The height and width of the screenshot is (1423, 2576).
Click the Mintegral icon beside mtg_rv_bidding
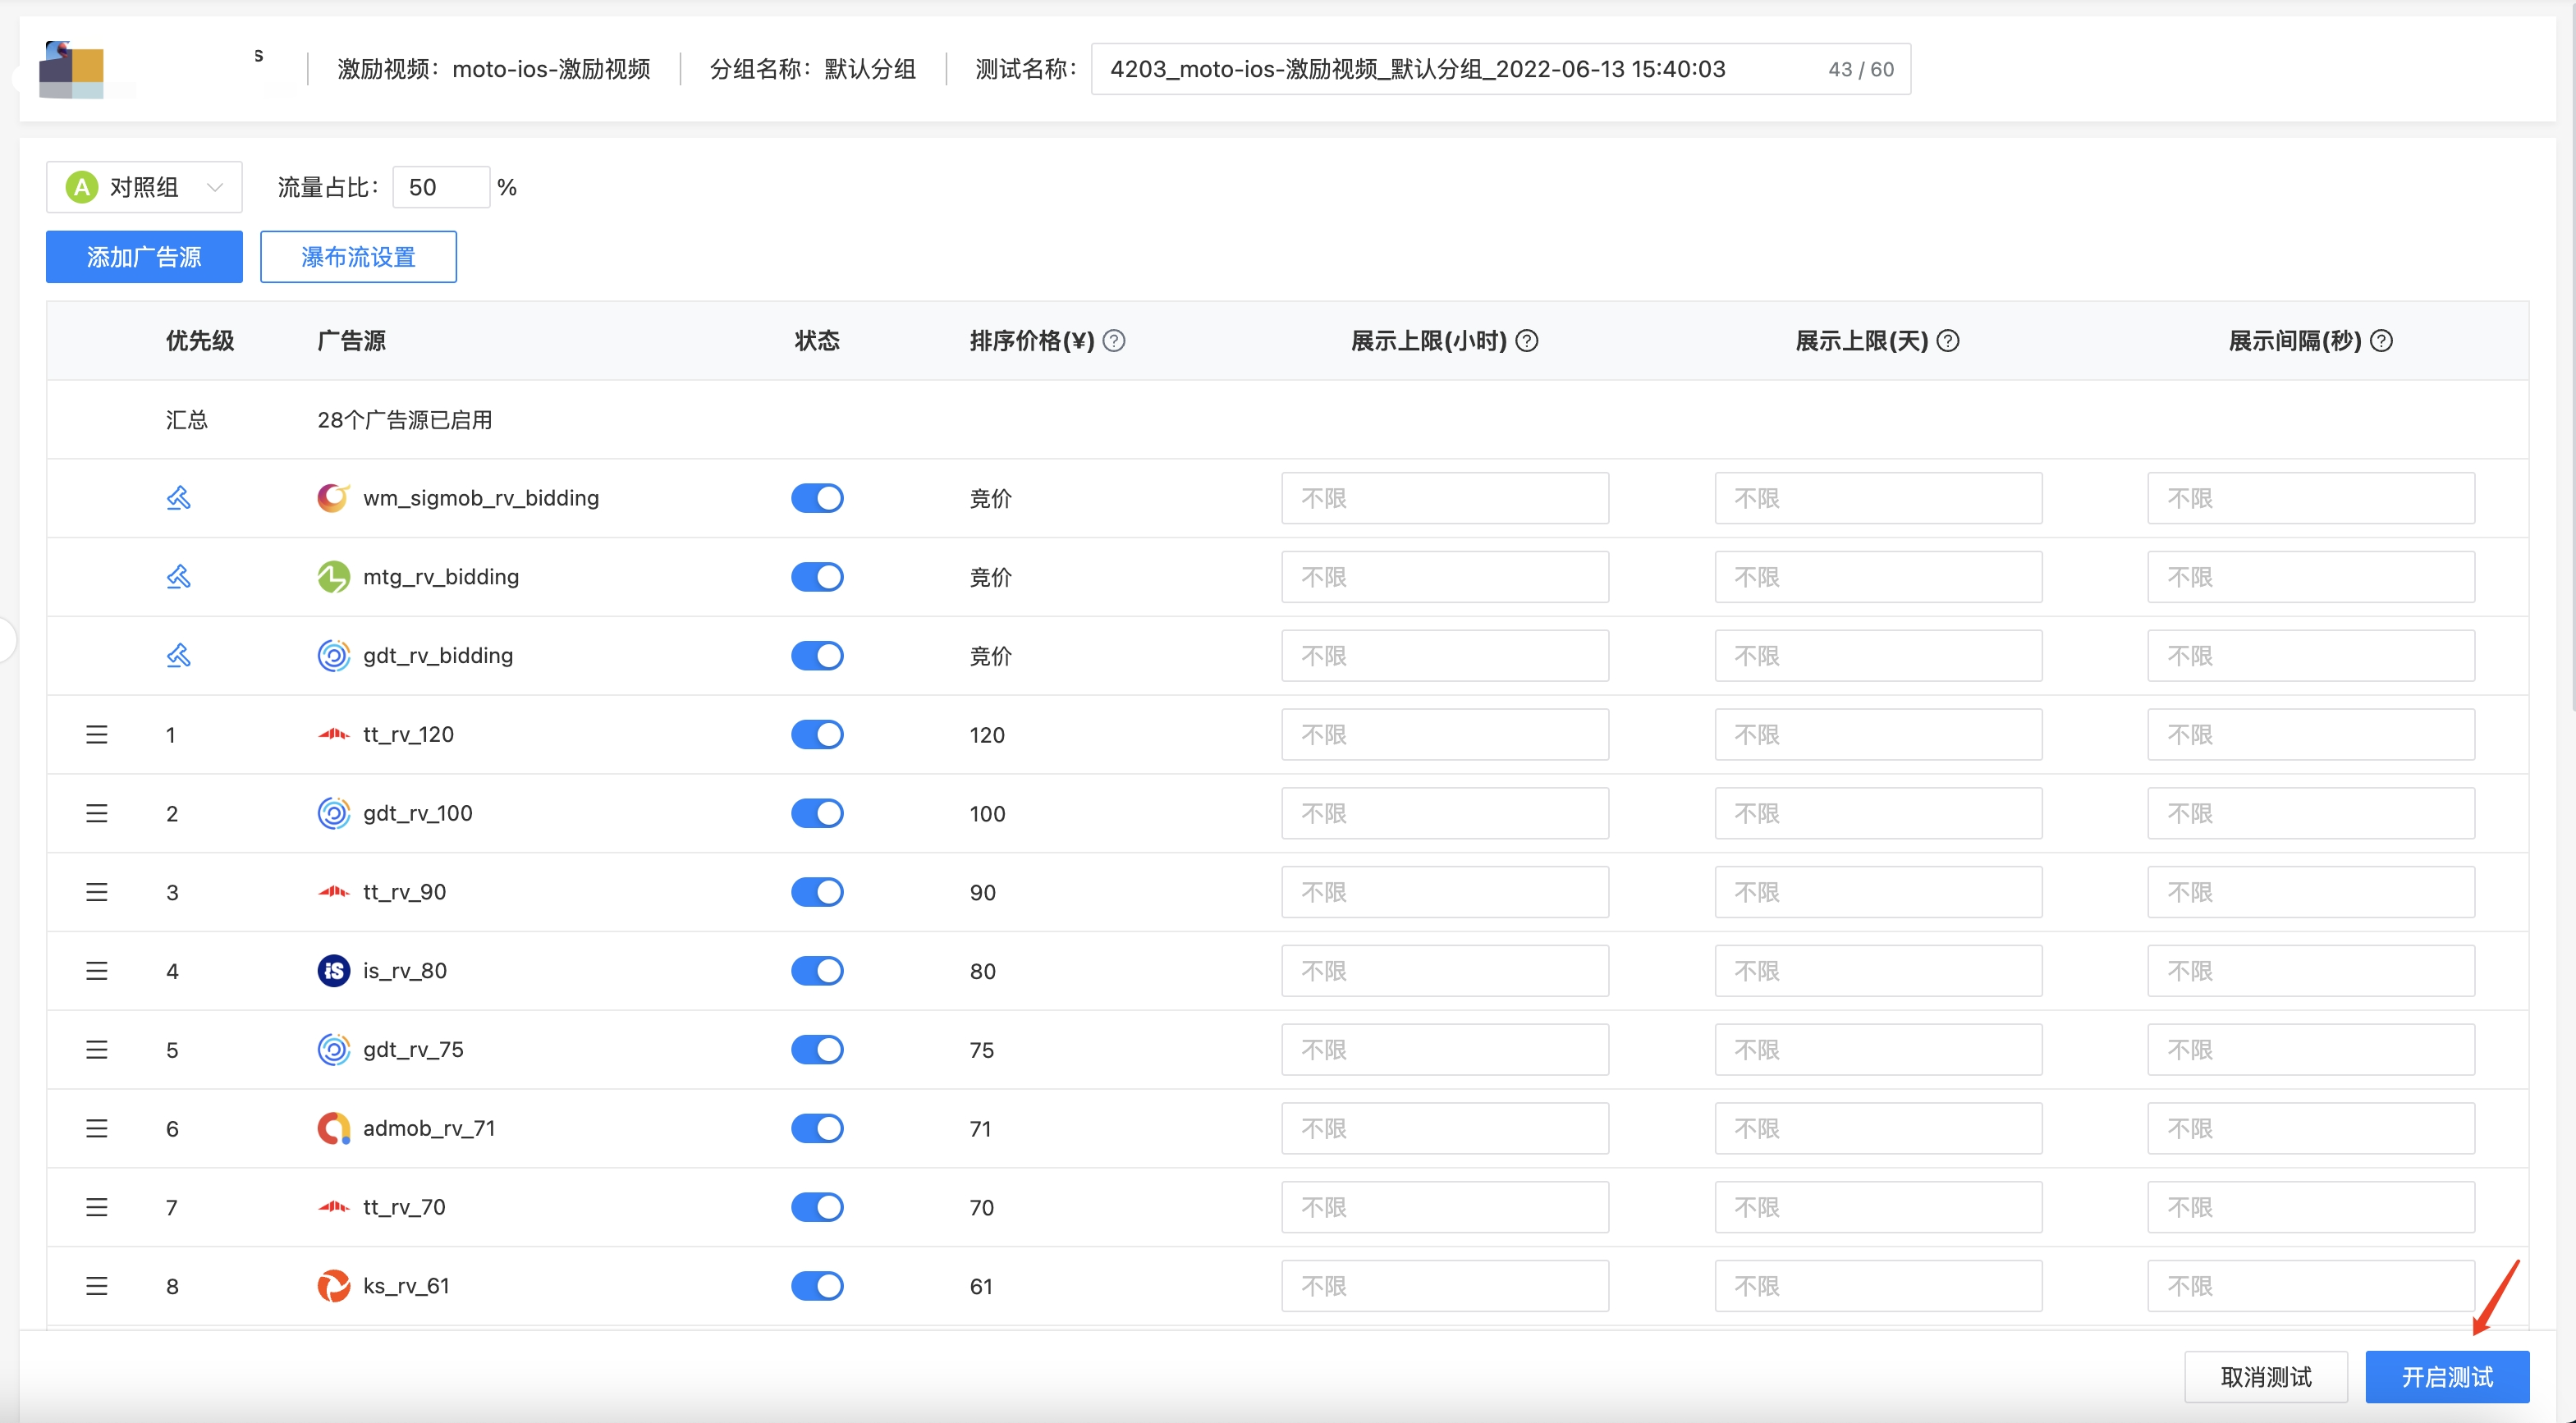[x=333, y=576]
